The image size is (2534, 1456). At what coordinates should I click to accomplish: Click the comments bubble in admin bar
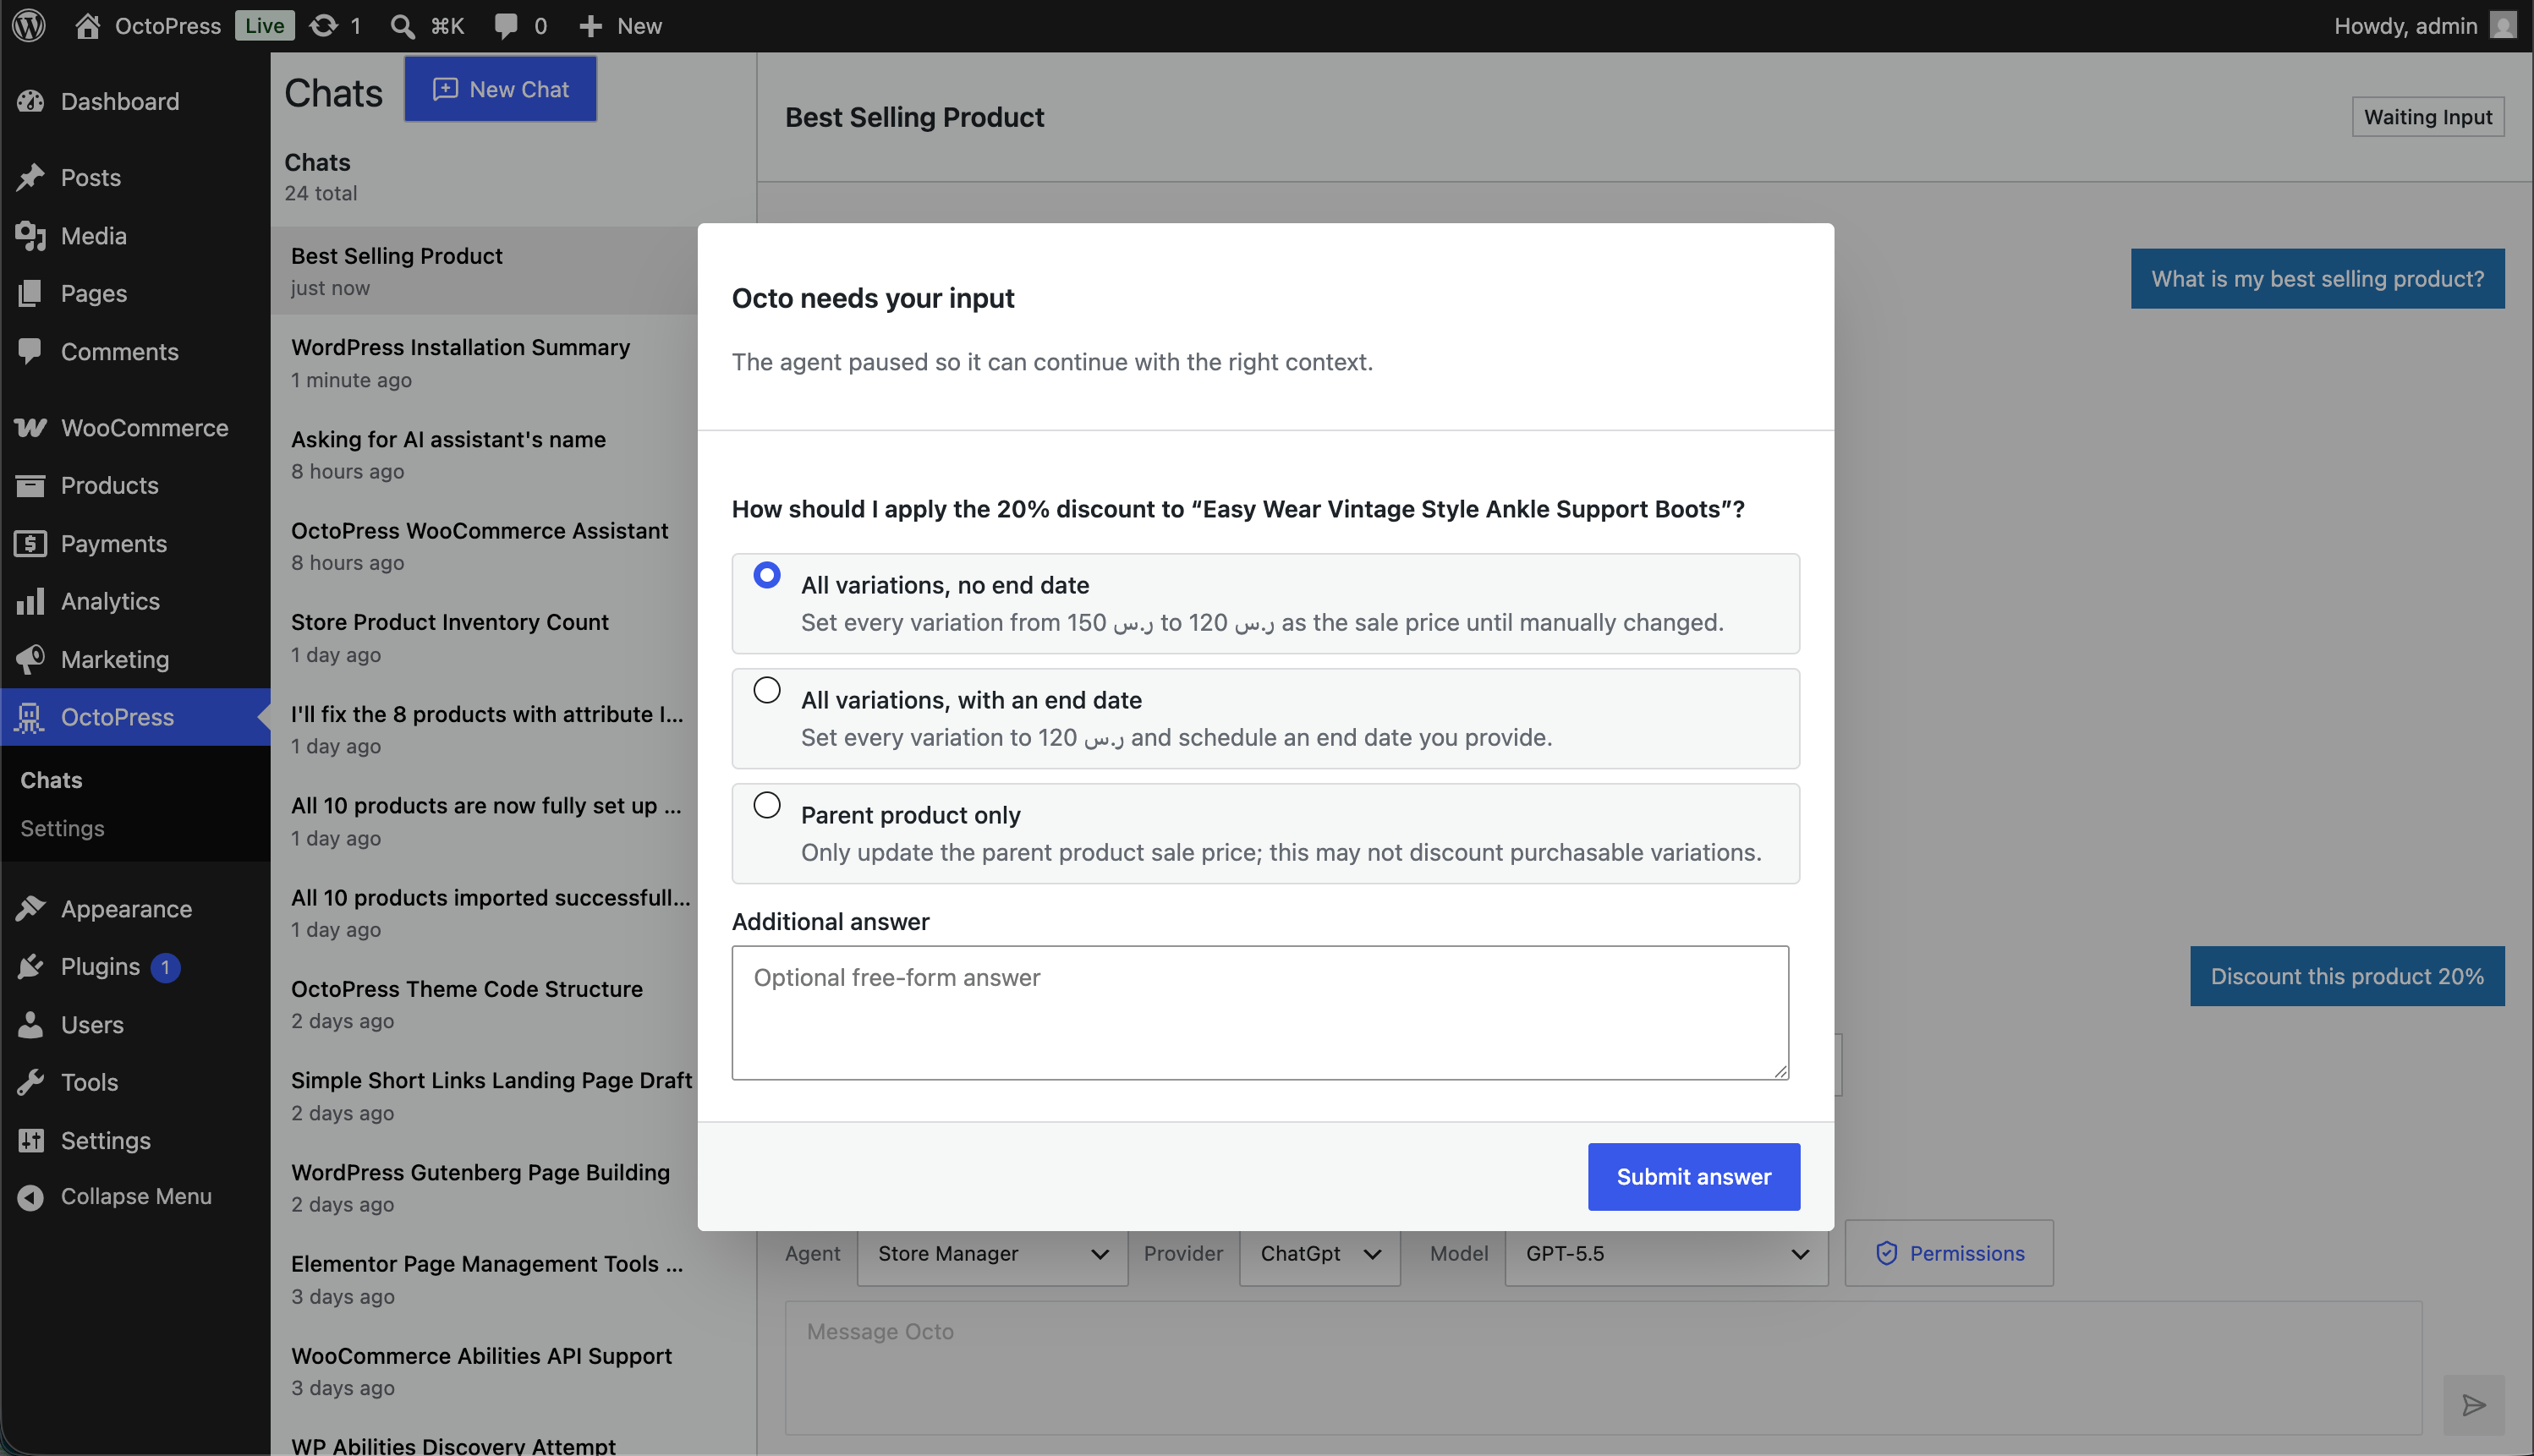pyautogui.click(x=506, y=25)
